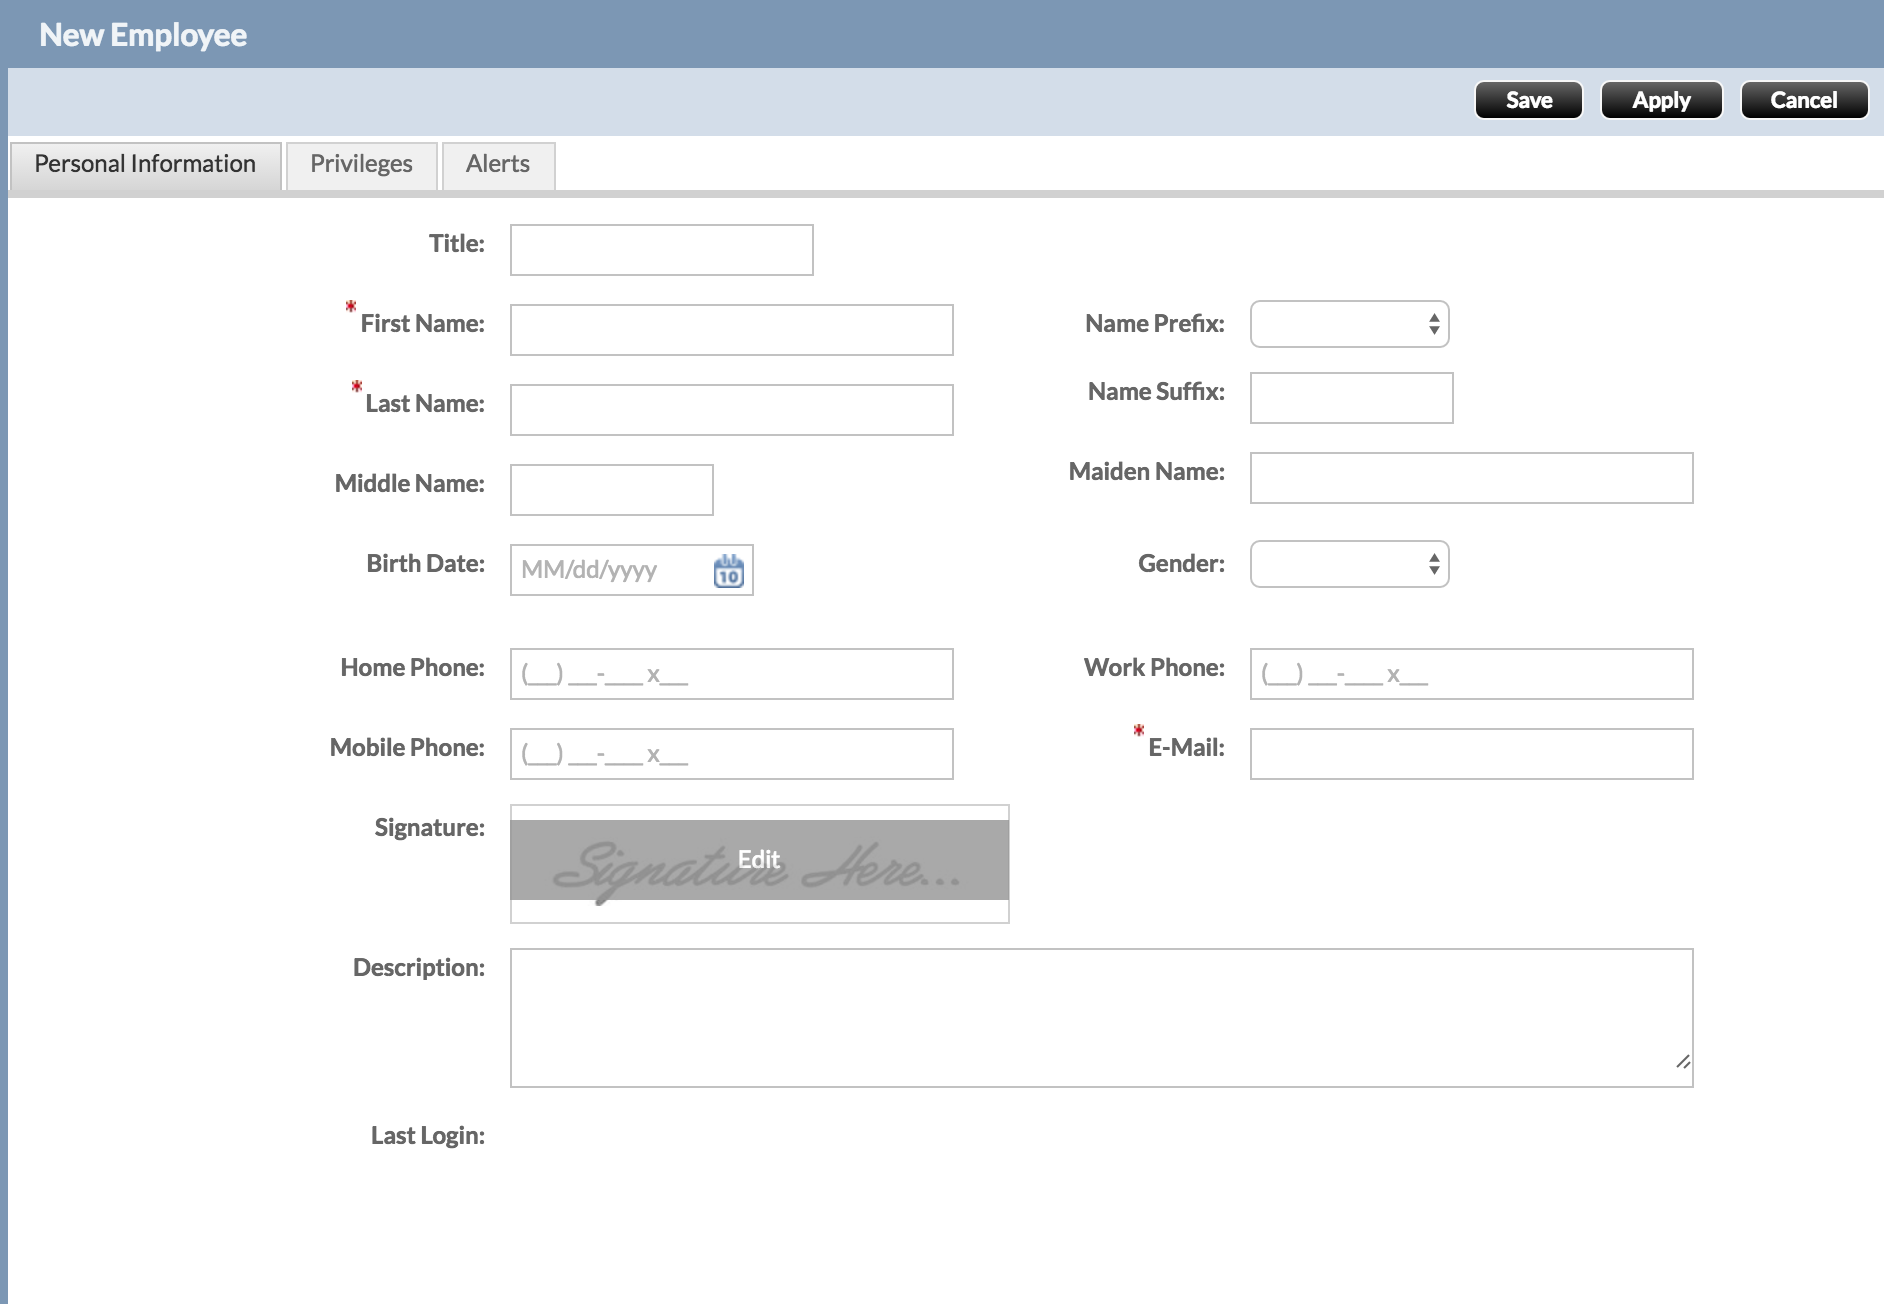Expand the Name Prefix dropdown
This screenshot has height=1304, width=1884.
(x=1349, y=324)
